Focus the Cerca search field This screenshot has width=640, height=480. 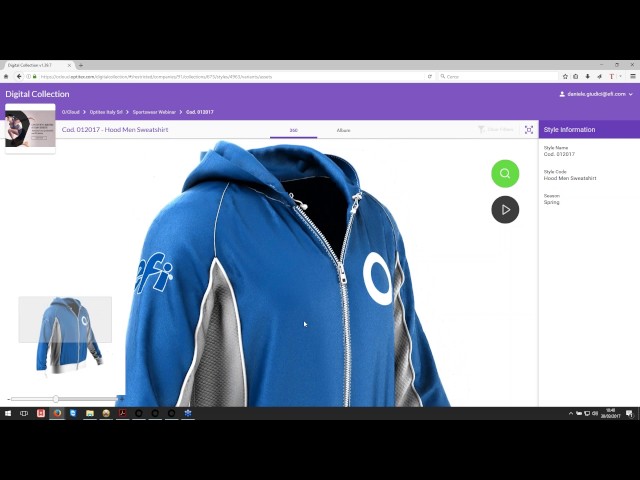pyautogui.click(x=498, y=76)
